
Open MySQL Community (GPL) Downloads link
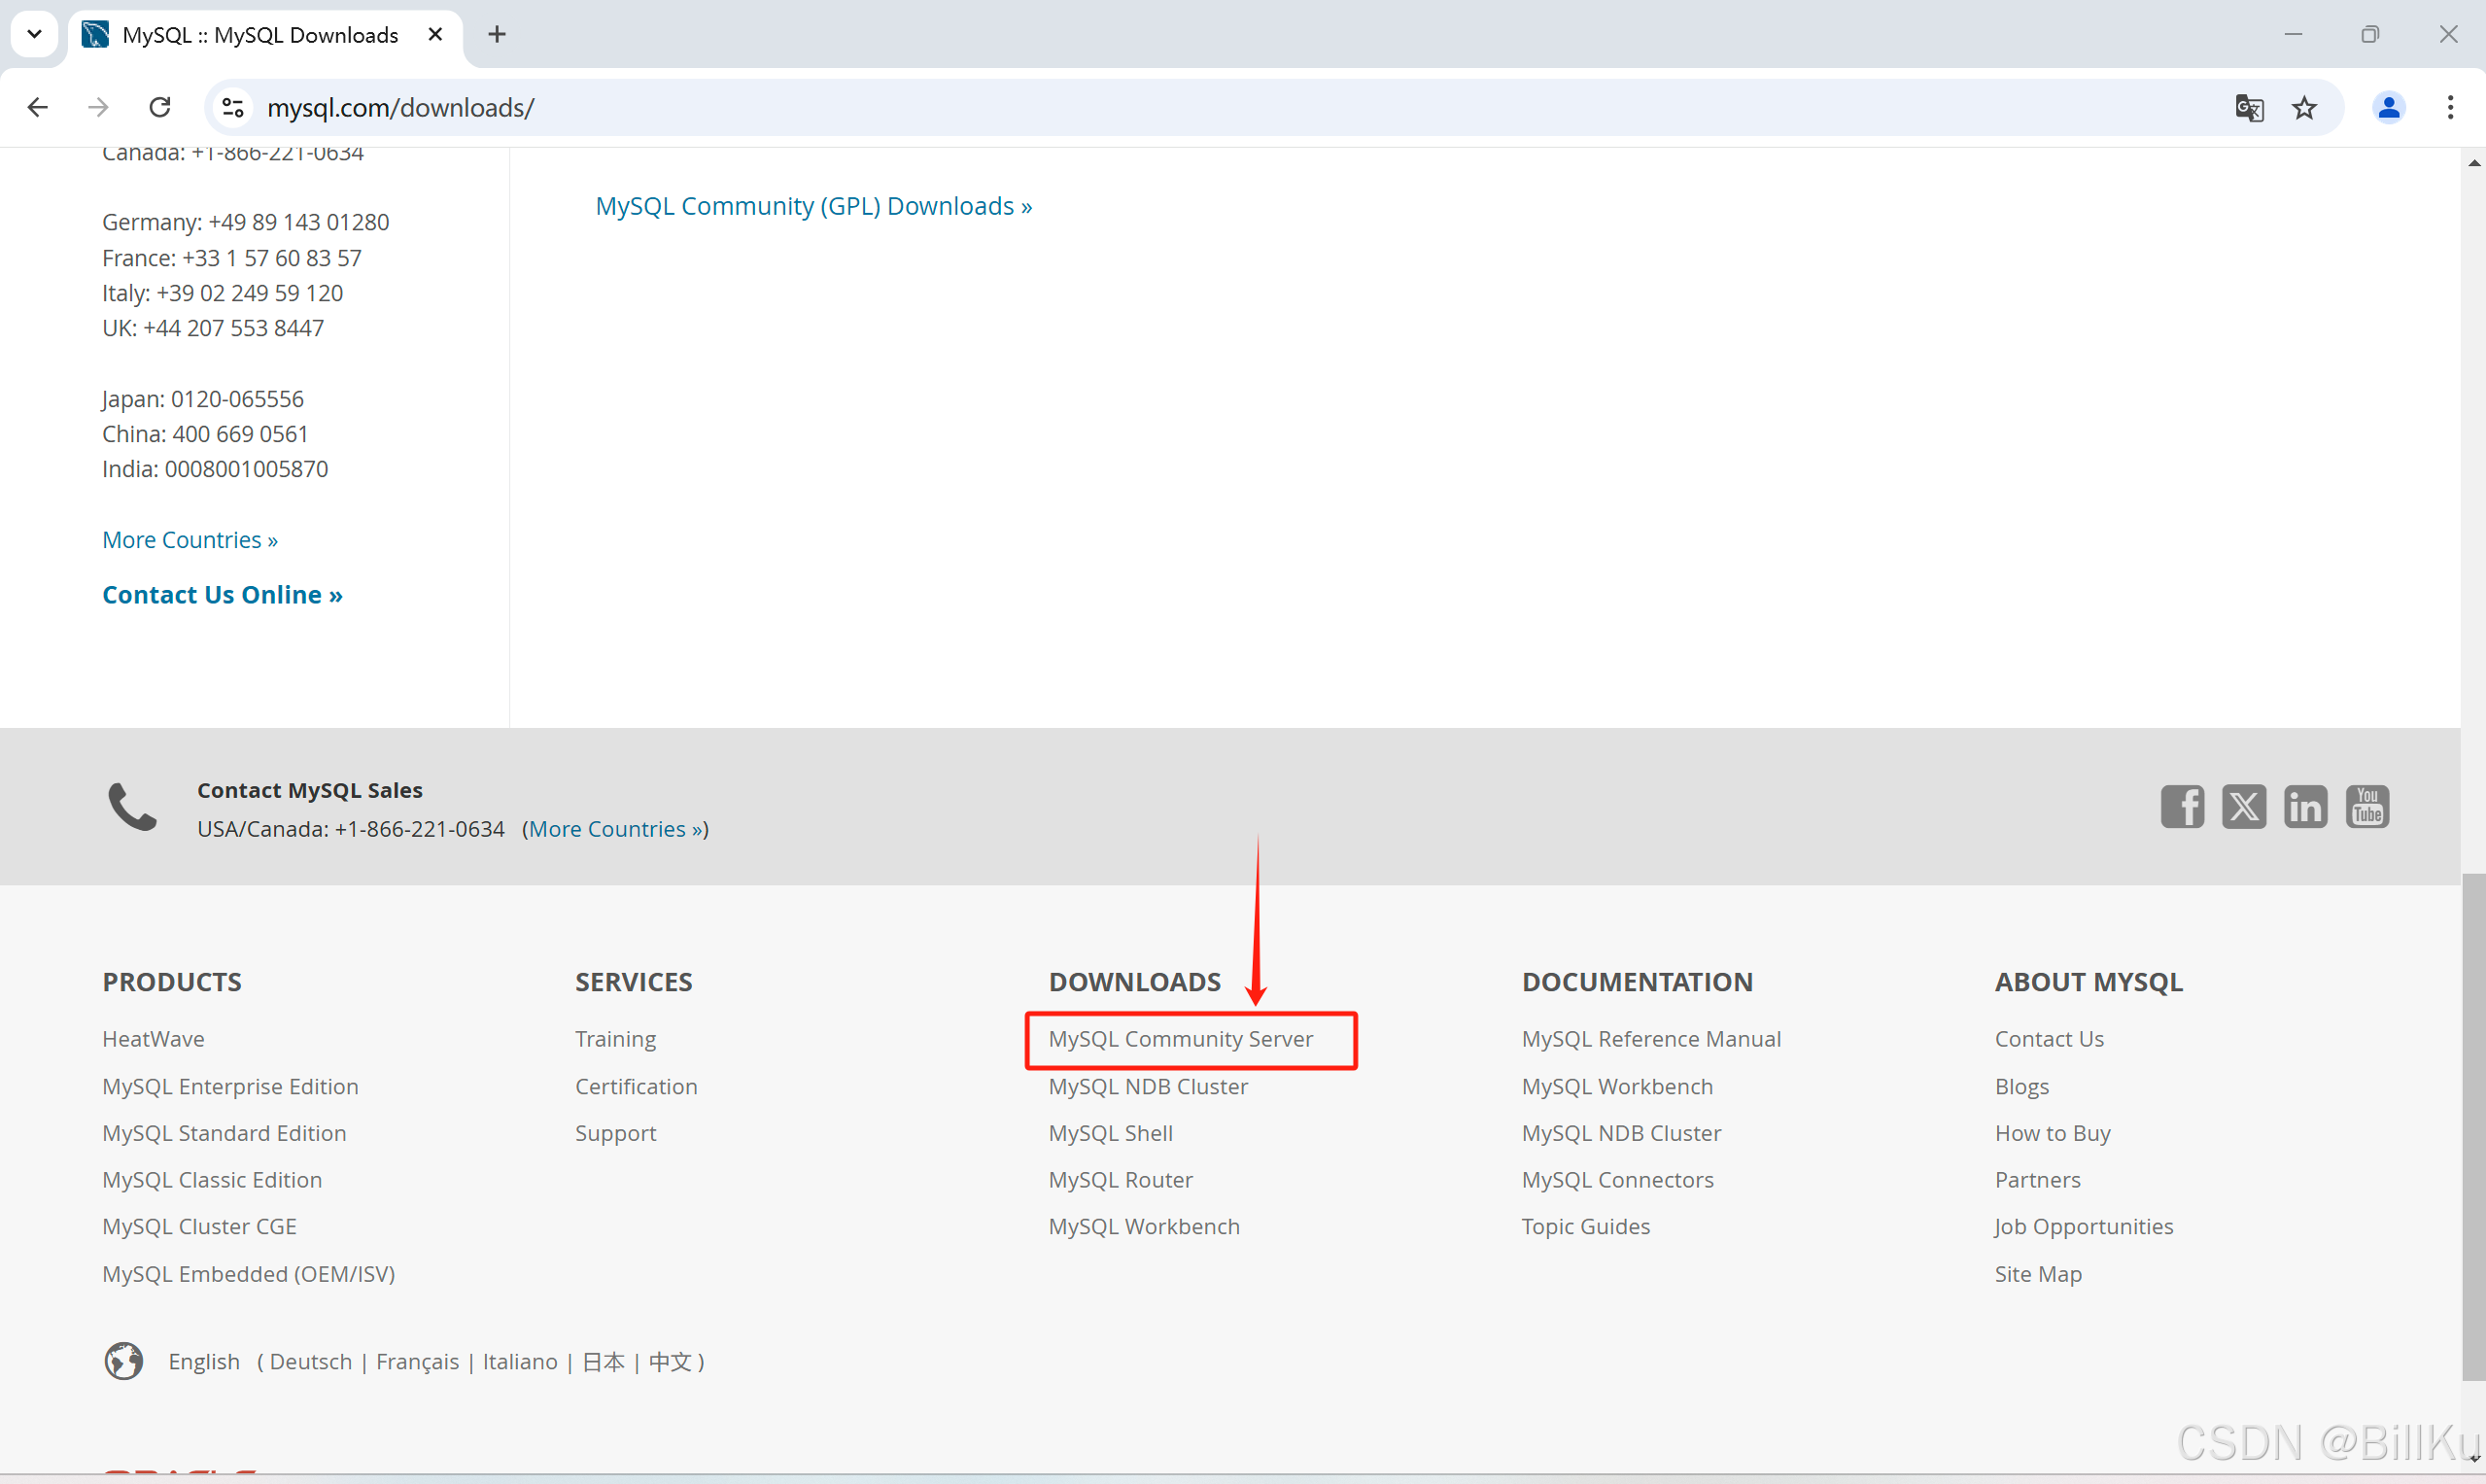[813, 206]
